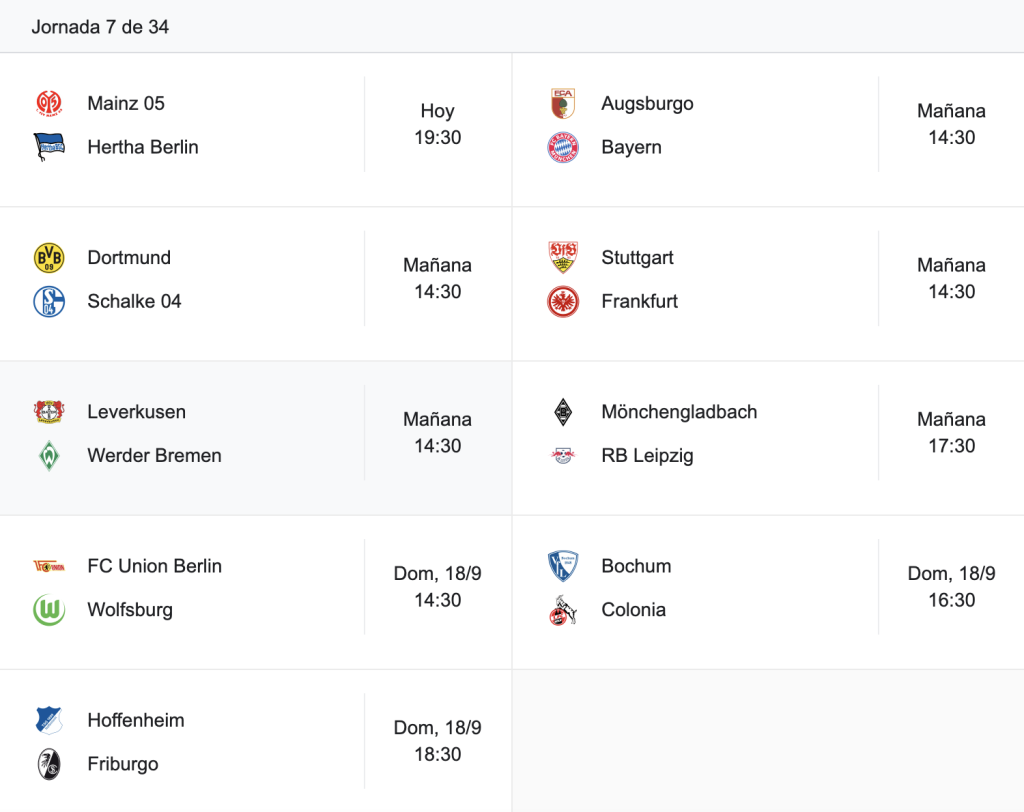Click the Werder Bremen diamond logo
The height and width of the screenshot is (812, 1024).
(x=49, y=455)
